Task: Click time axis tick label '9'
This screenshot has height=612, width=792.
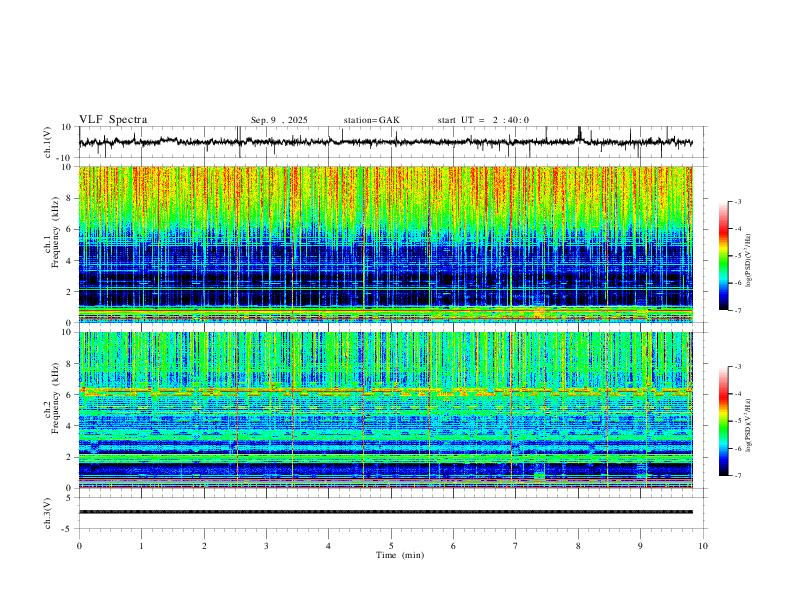Action: (x=640, y=546)
